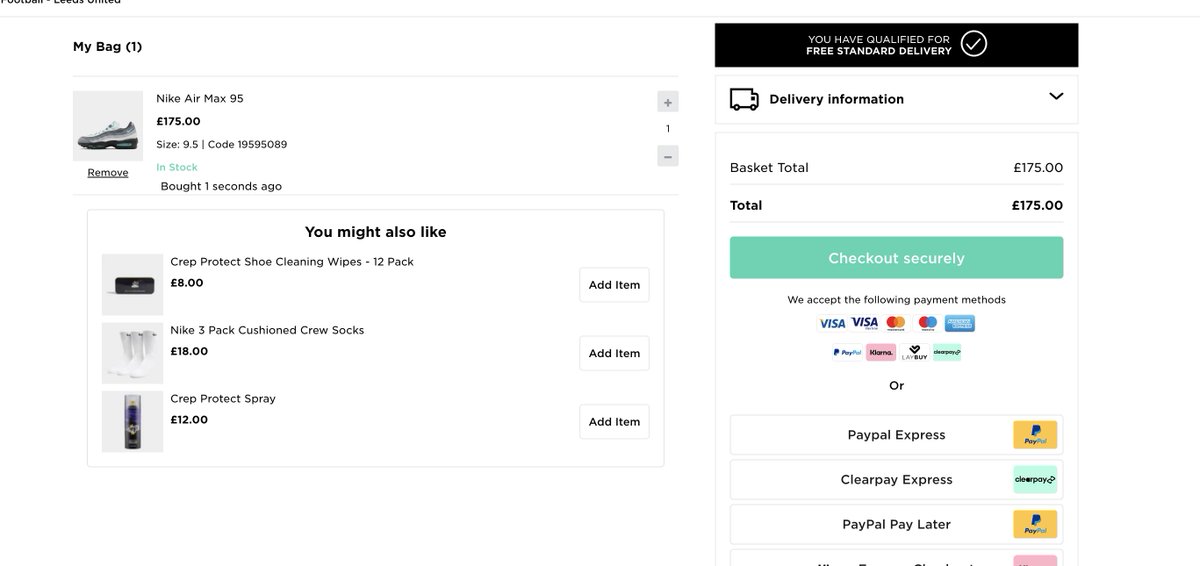
Task: Click the American Express payment icon
Action: click(960, 323)
